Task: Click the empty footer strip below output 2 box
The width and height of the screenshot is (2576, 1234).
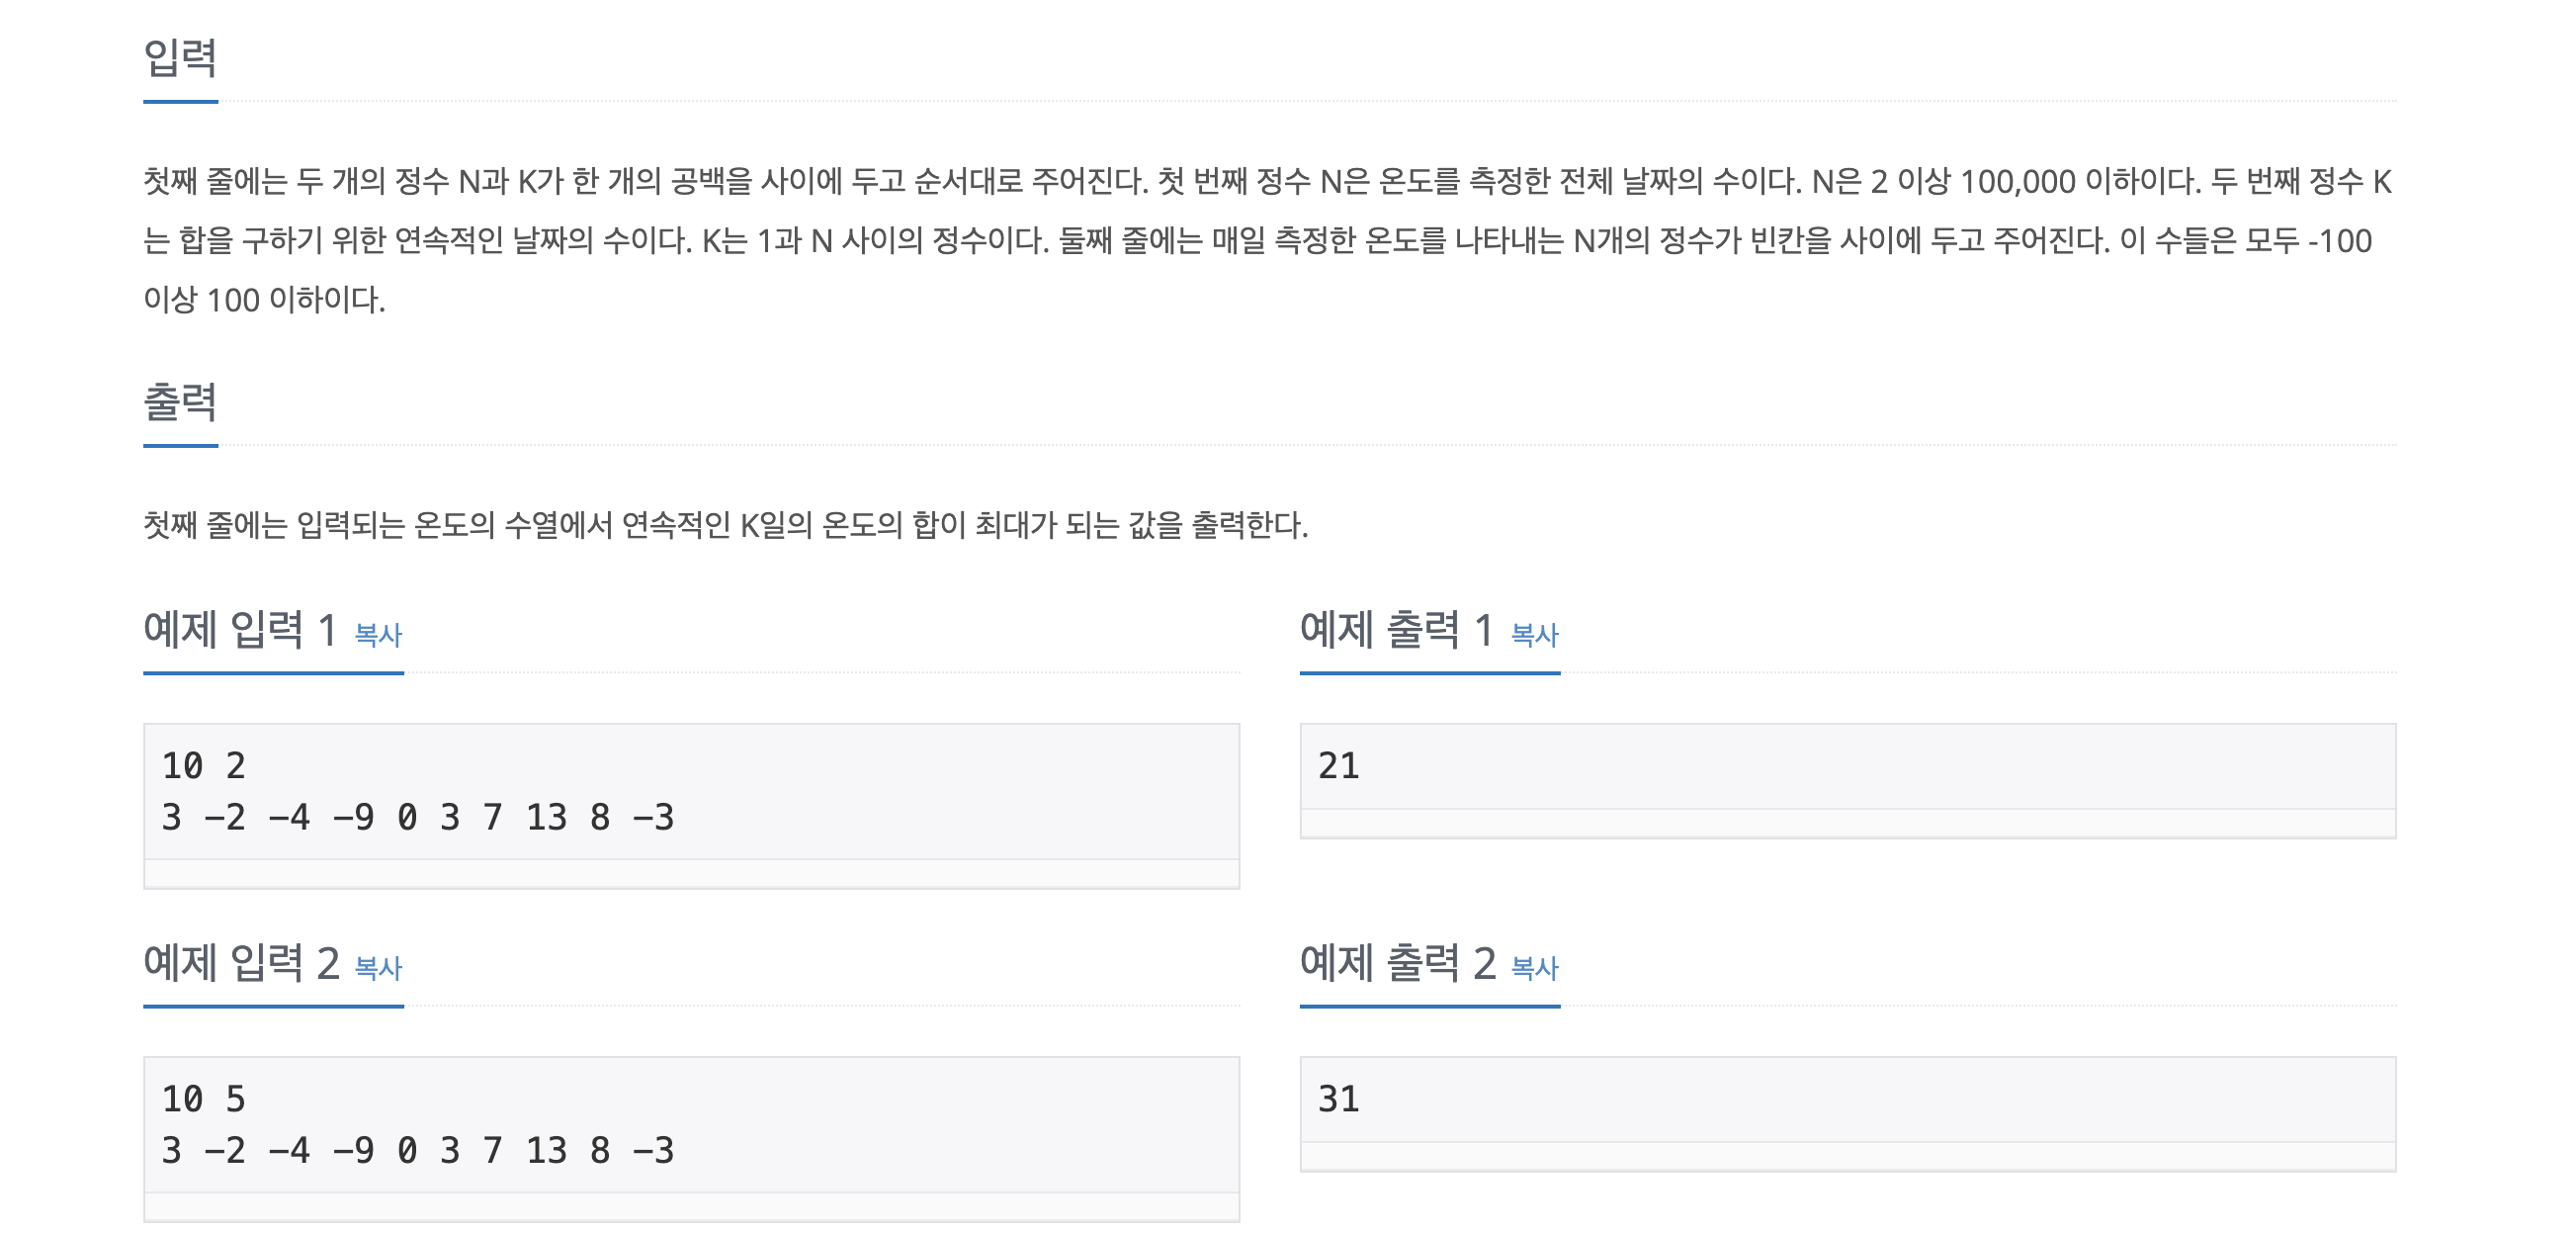Action: (1848, 1156)
